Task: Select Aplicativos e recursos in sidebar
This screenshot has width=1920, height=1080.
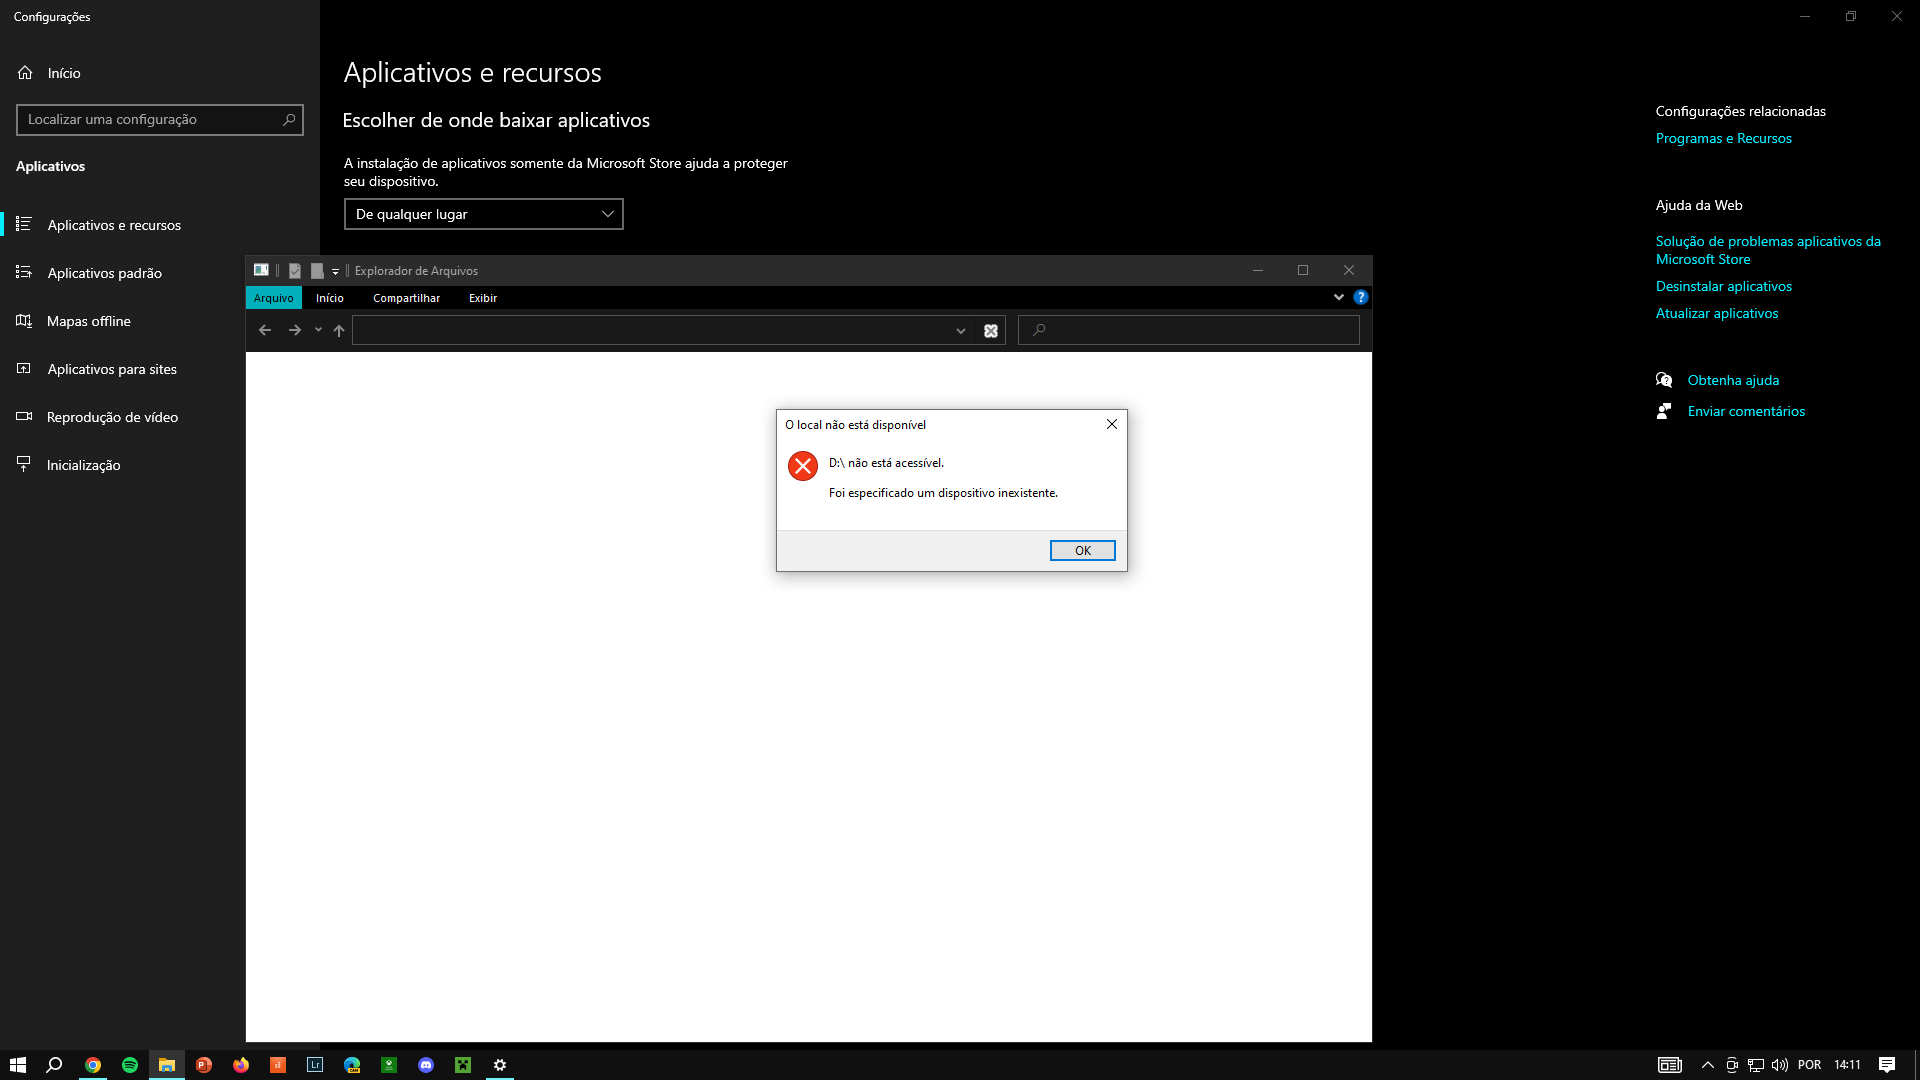Action: pos(160,225)
